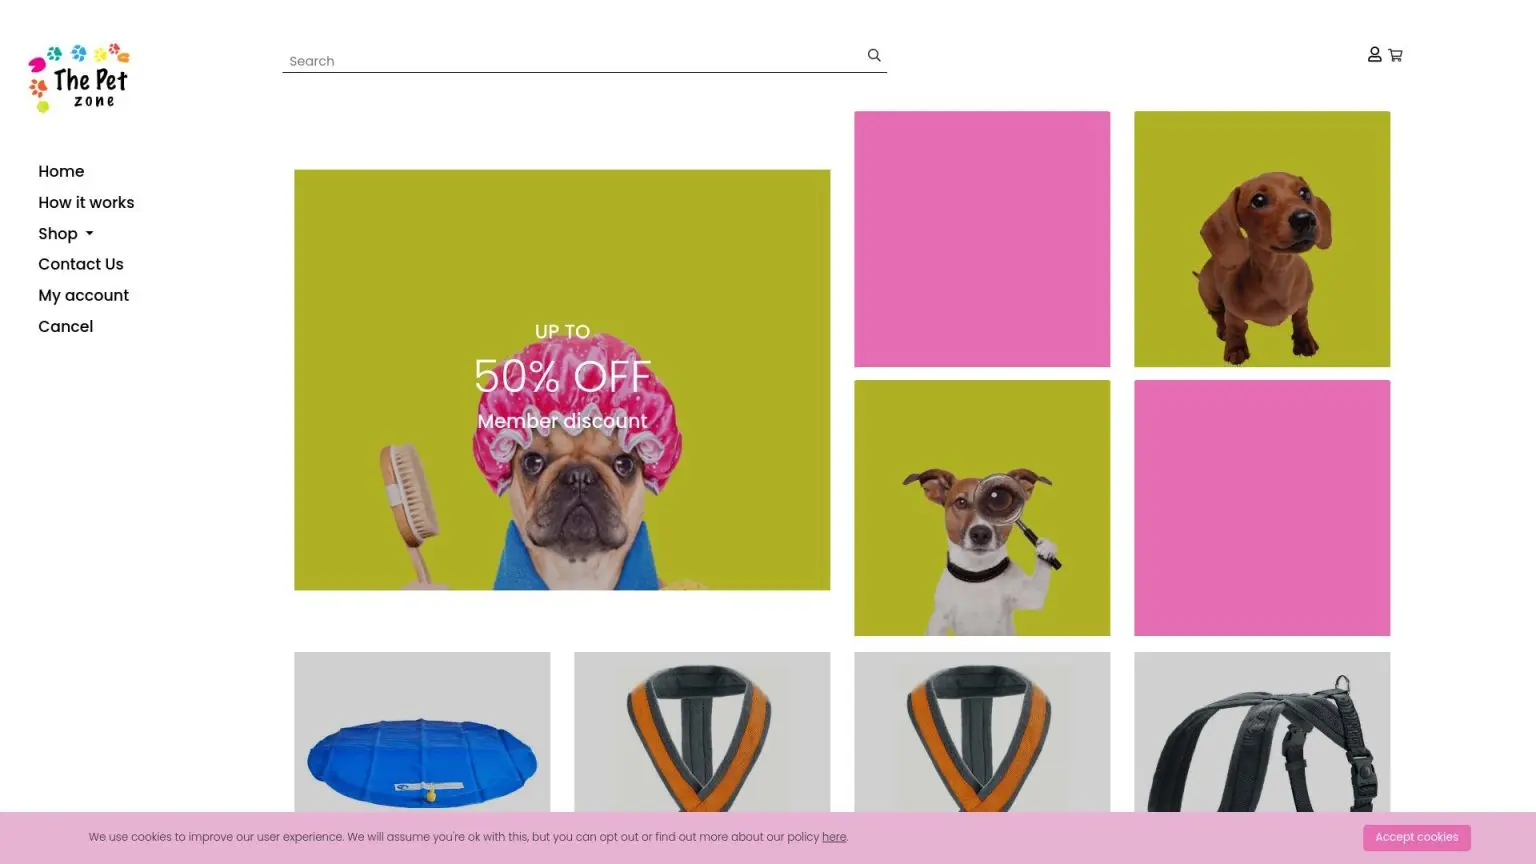The width and height of the screenshot is (1536, 864).
Task: Open the shopping cart icon
Action: 1396,56
